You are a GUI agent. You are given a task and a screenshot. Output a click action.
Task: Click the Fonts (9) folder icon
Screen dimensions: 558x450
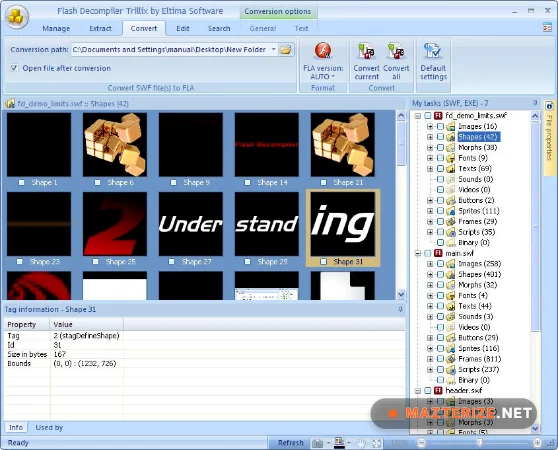[451, 158]
